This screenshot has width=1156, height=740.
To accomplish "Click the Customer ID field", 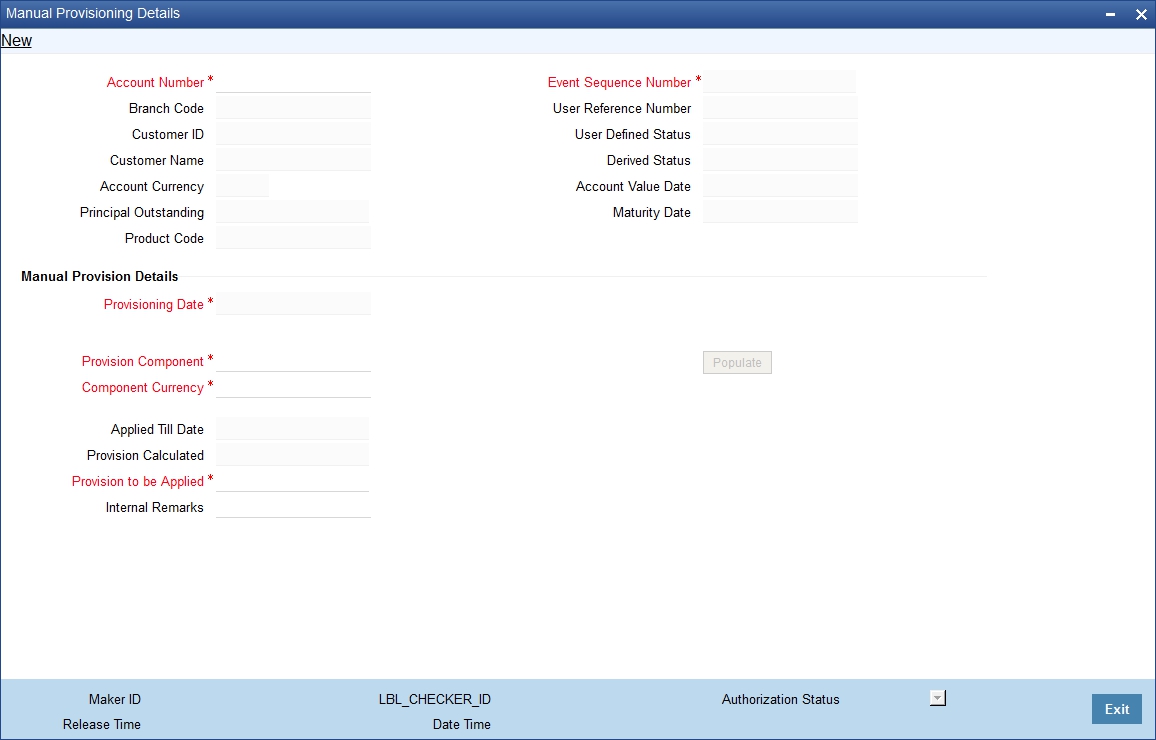I will point(293,133).
